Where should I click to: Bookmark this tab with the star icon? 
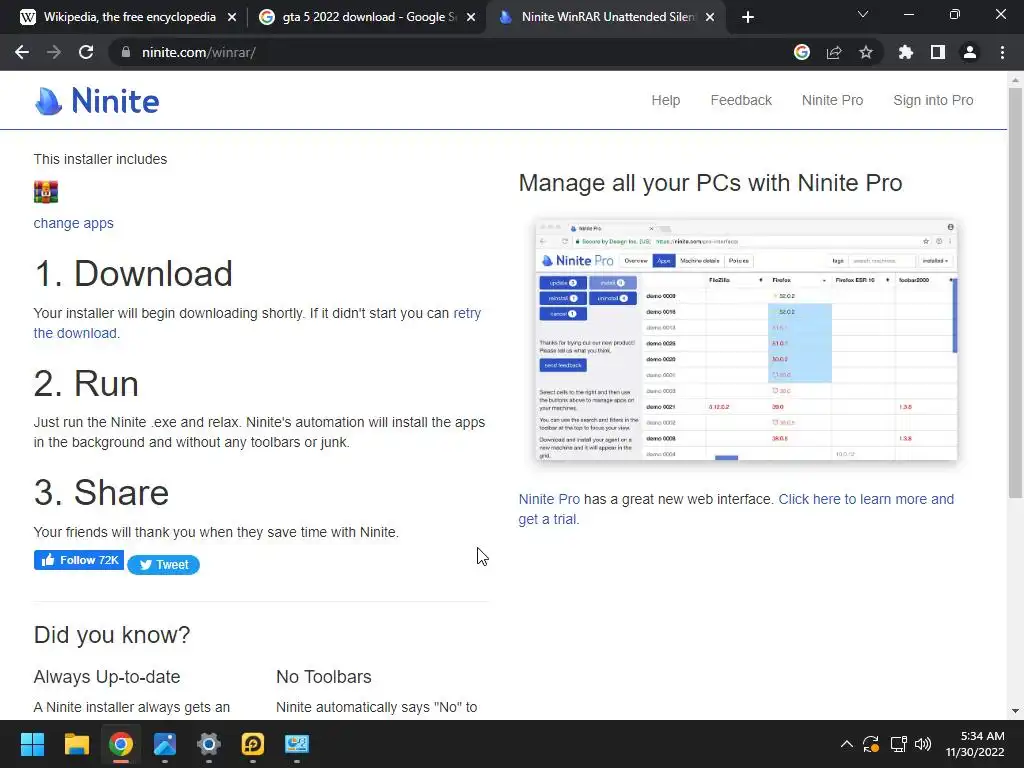pyautogui.click(x=866, y=52)
